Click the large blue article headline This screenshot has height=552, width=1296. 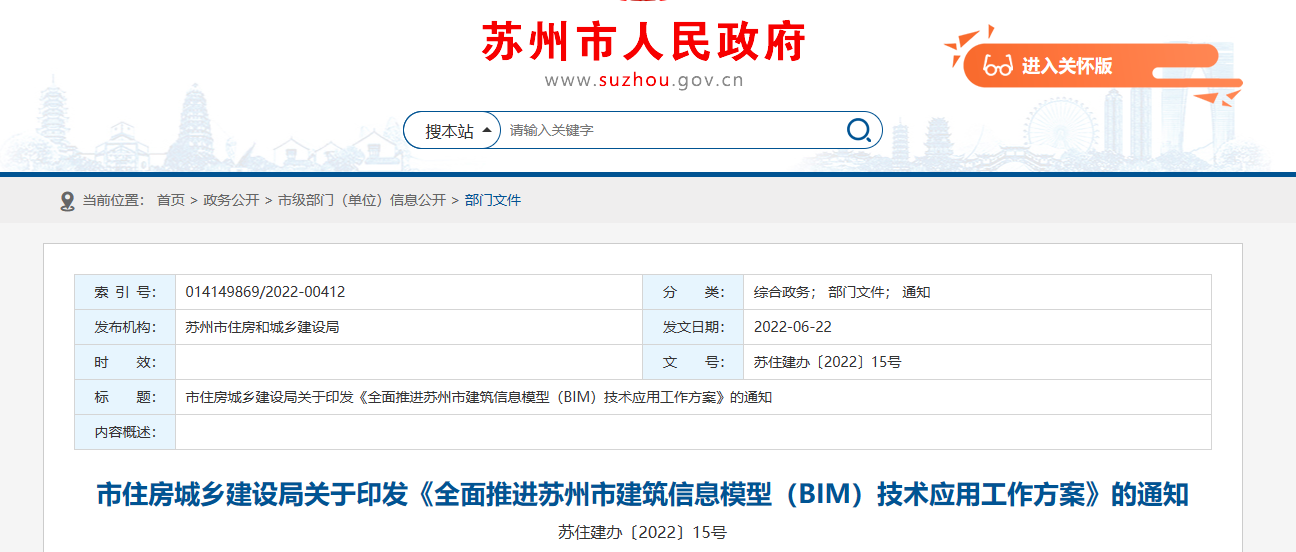(642, 495)
